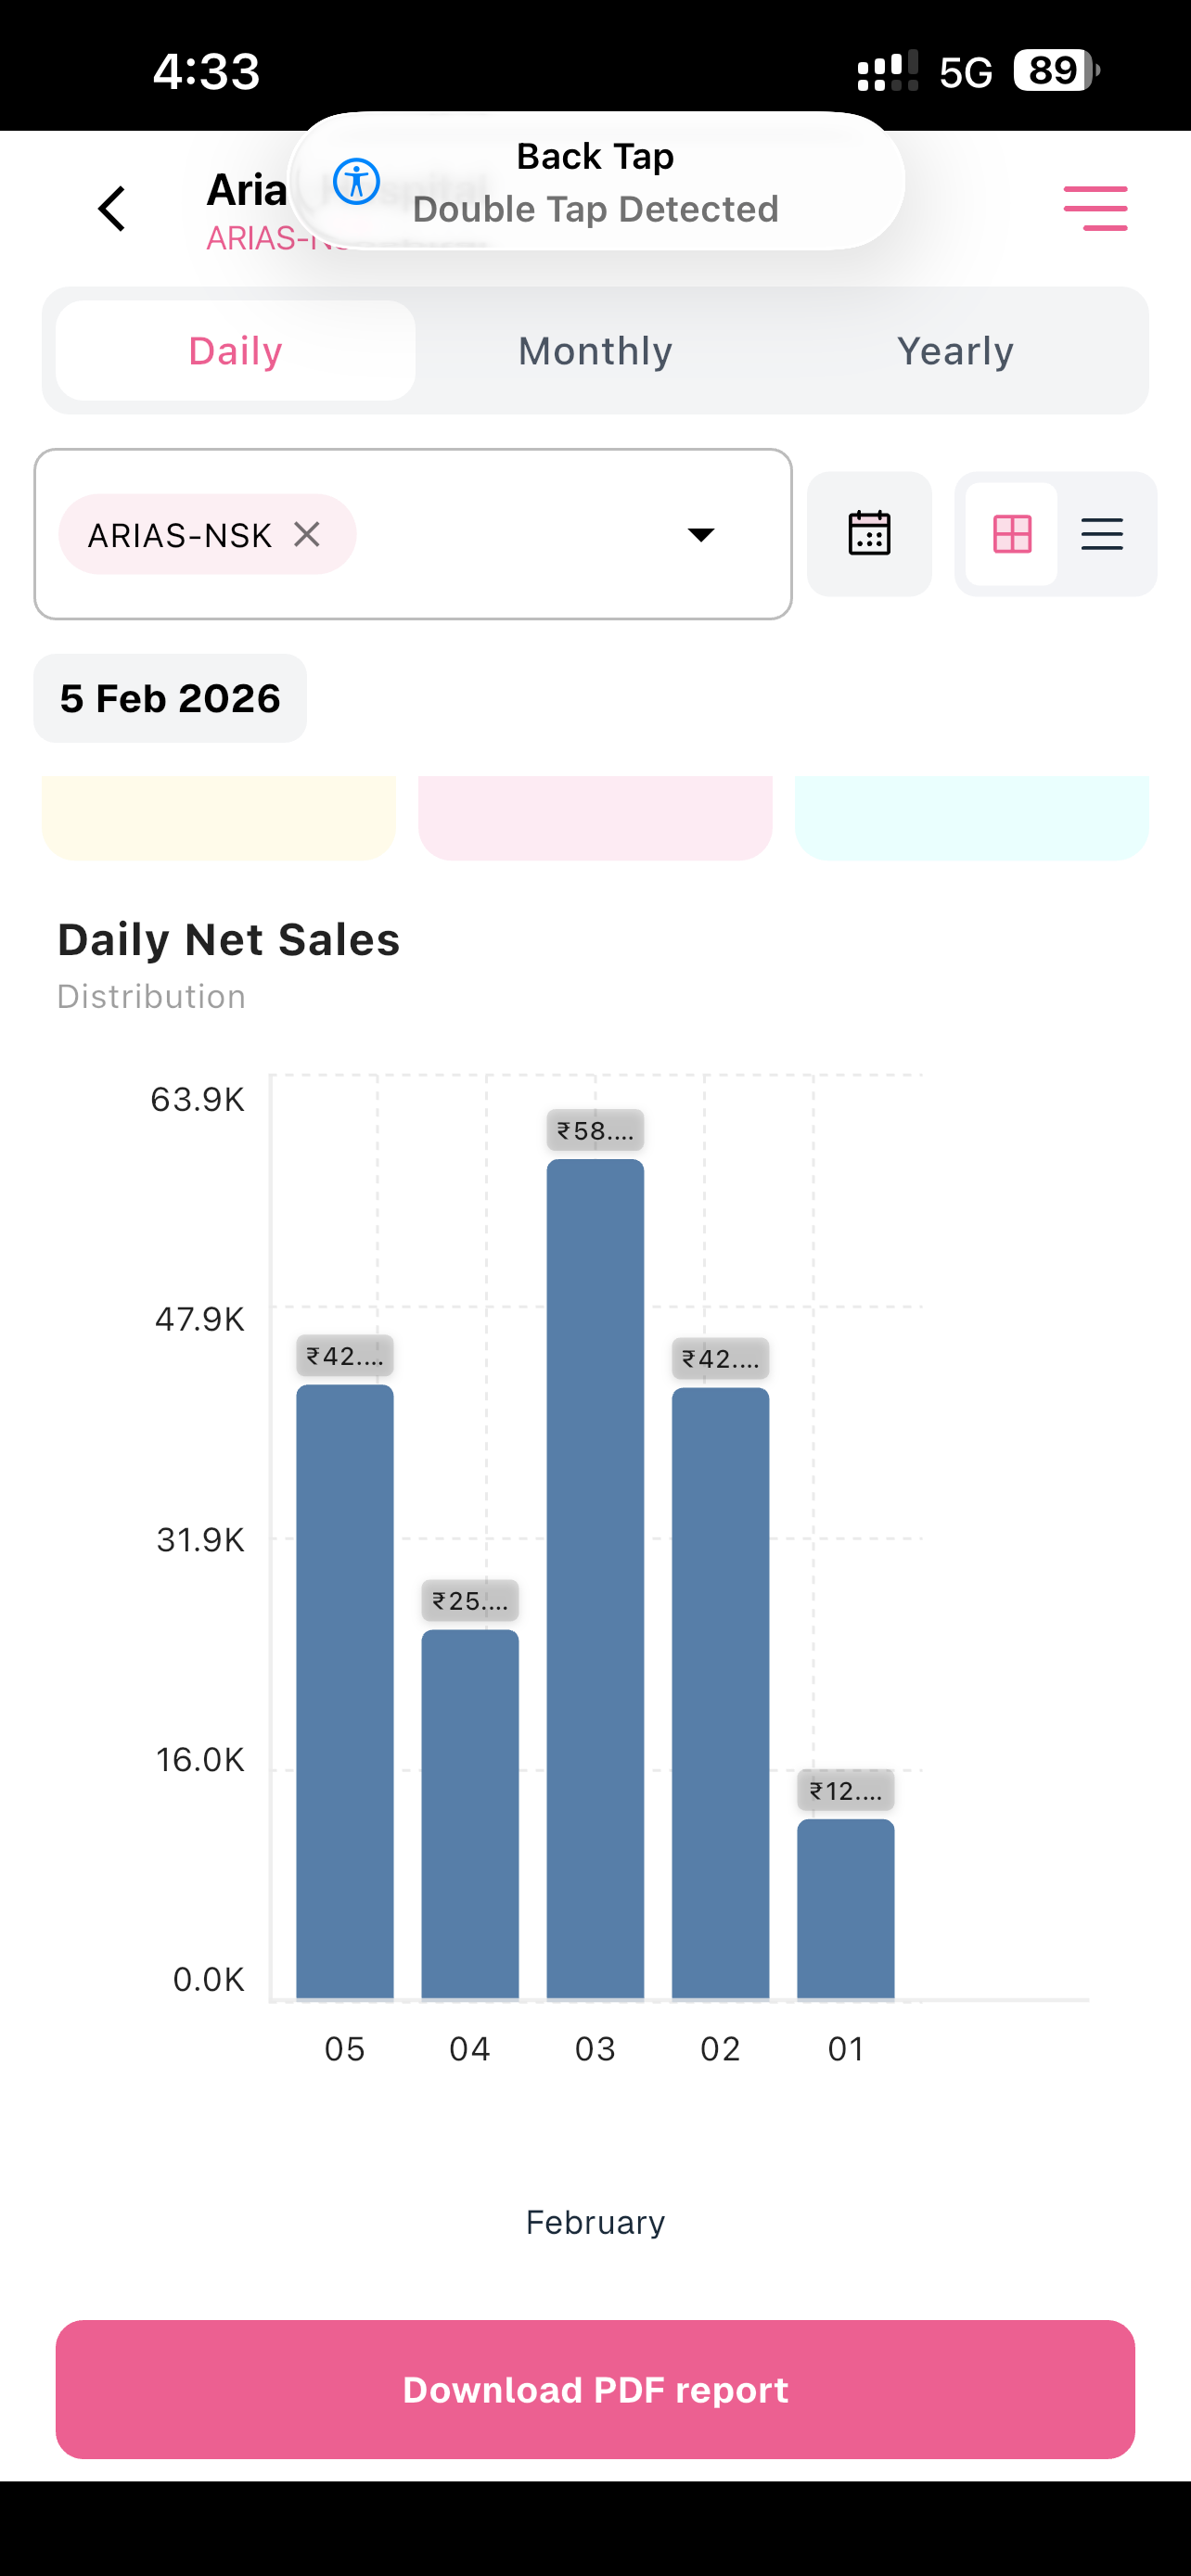Switch to list view layout

pyautogui.click(x=1102, y=533)
